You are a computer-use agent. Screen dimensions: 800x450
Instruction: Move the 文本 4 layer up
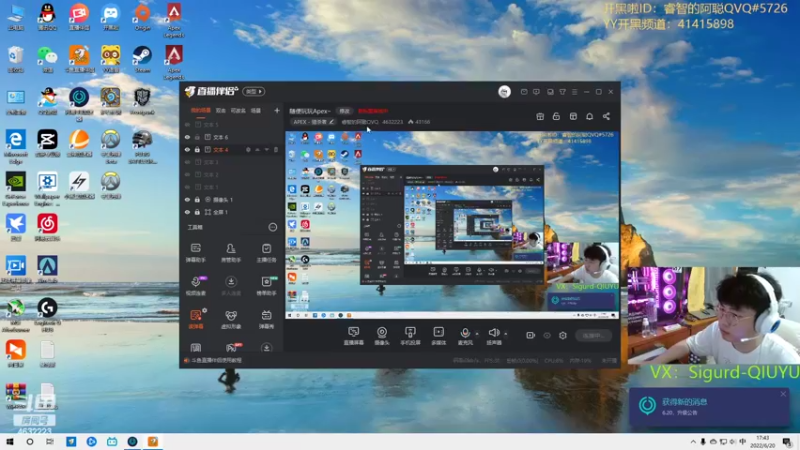pos(257,150)
